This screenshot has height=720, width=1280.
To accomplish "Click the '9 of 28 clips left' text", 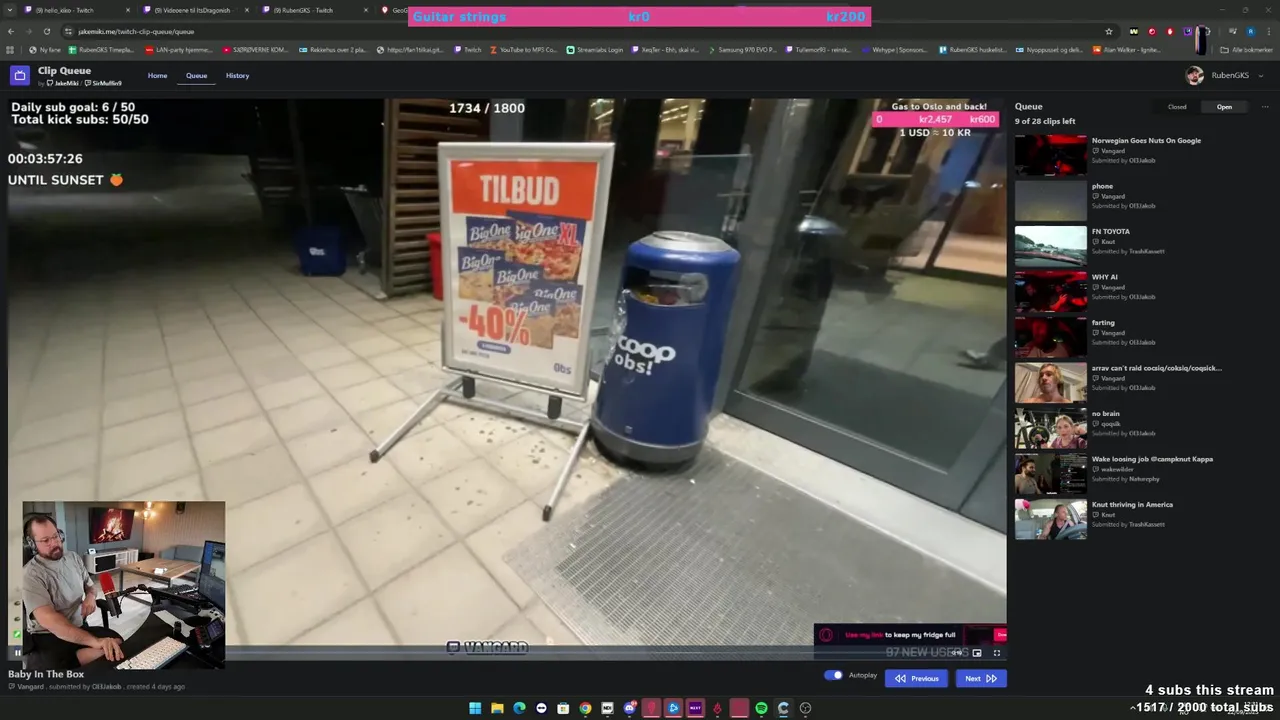I will tap(1045, 121).
